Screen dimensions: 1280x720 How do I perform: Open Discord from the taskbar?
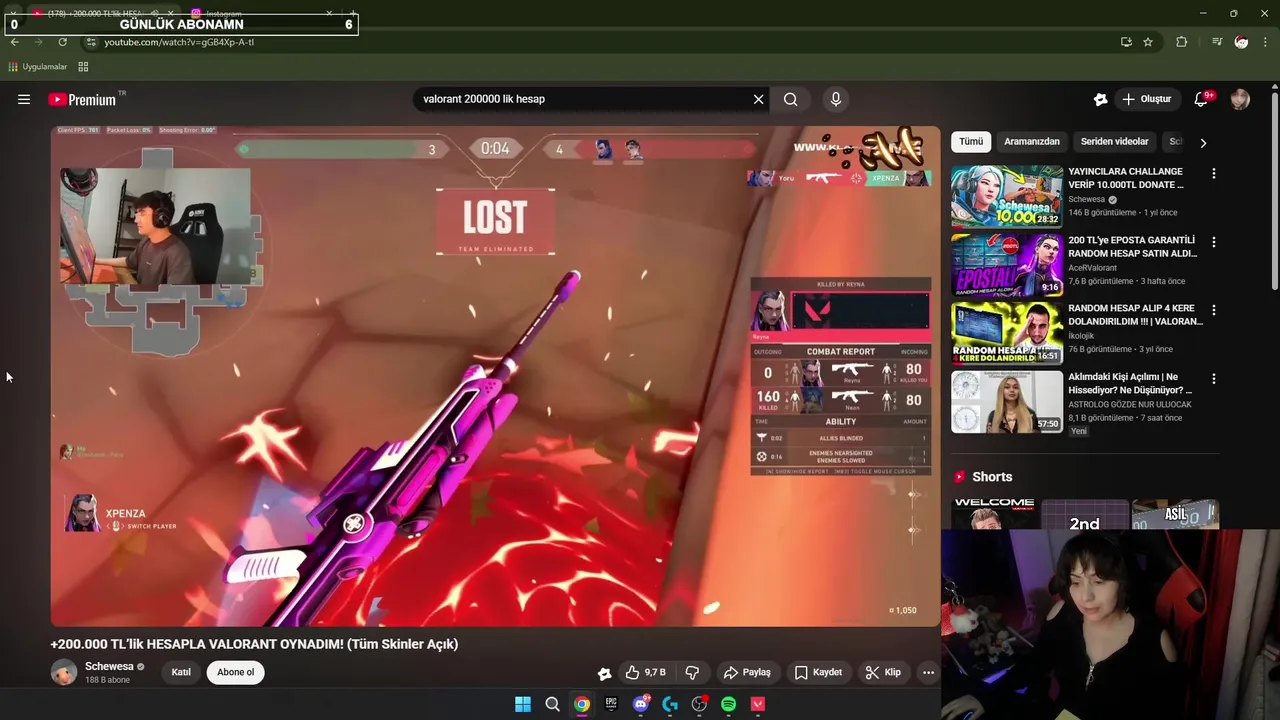[641, 704]
